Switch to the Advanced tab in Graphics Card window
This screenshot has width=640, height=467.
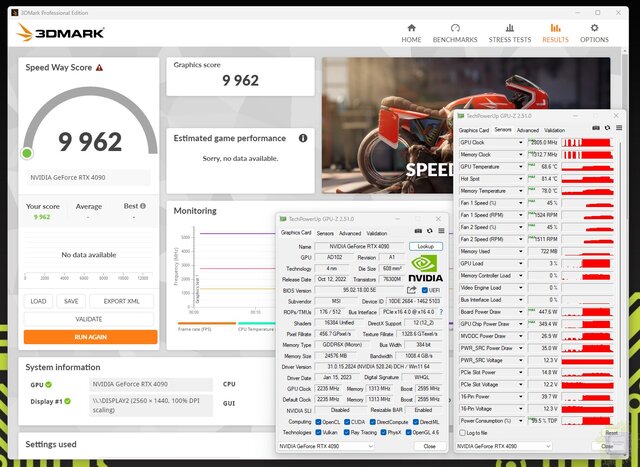pos(350,233)
